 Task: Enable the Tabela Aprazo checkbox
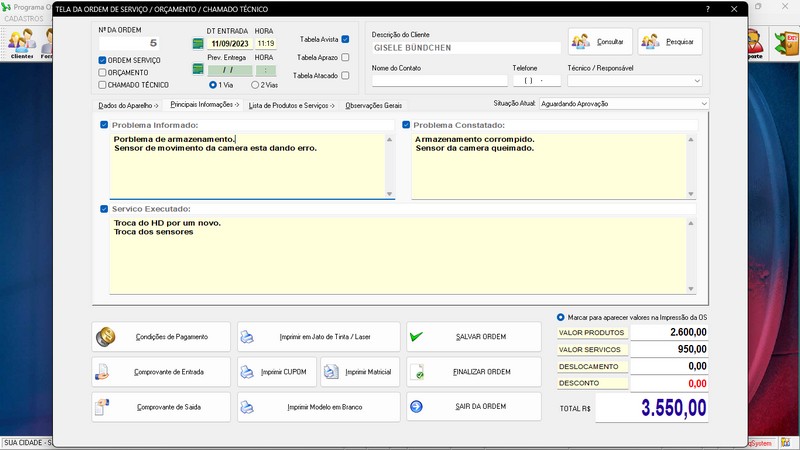[x=345, y=58]
